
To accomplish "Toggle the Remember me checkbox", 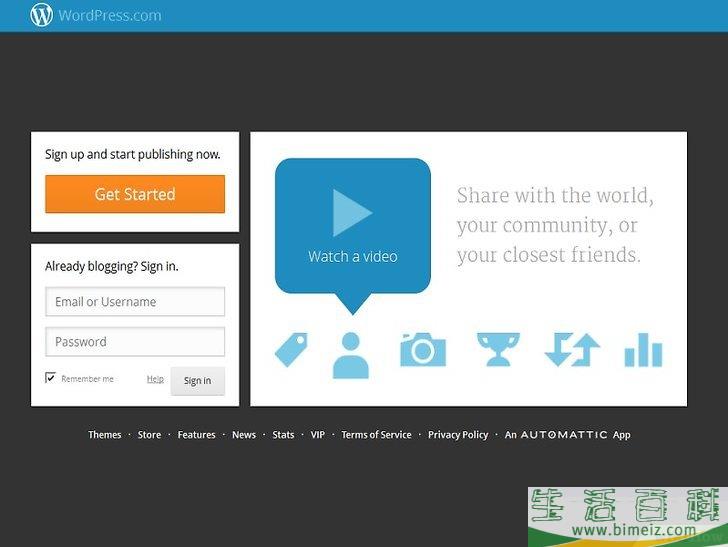I will 50,378.
